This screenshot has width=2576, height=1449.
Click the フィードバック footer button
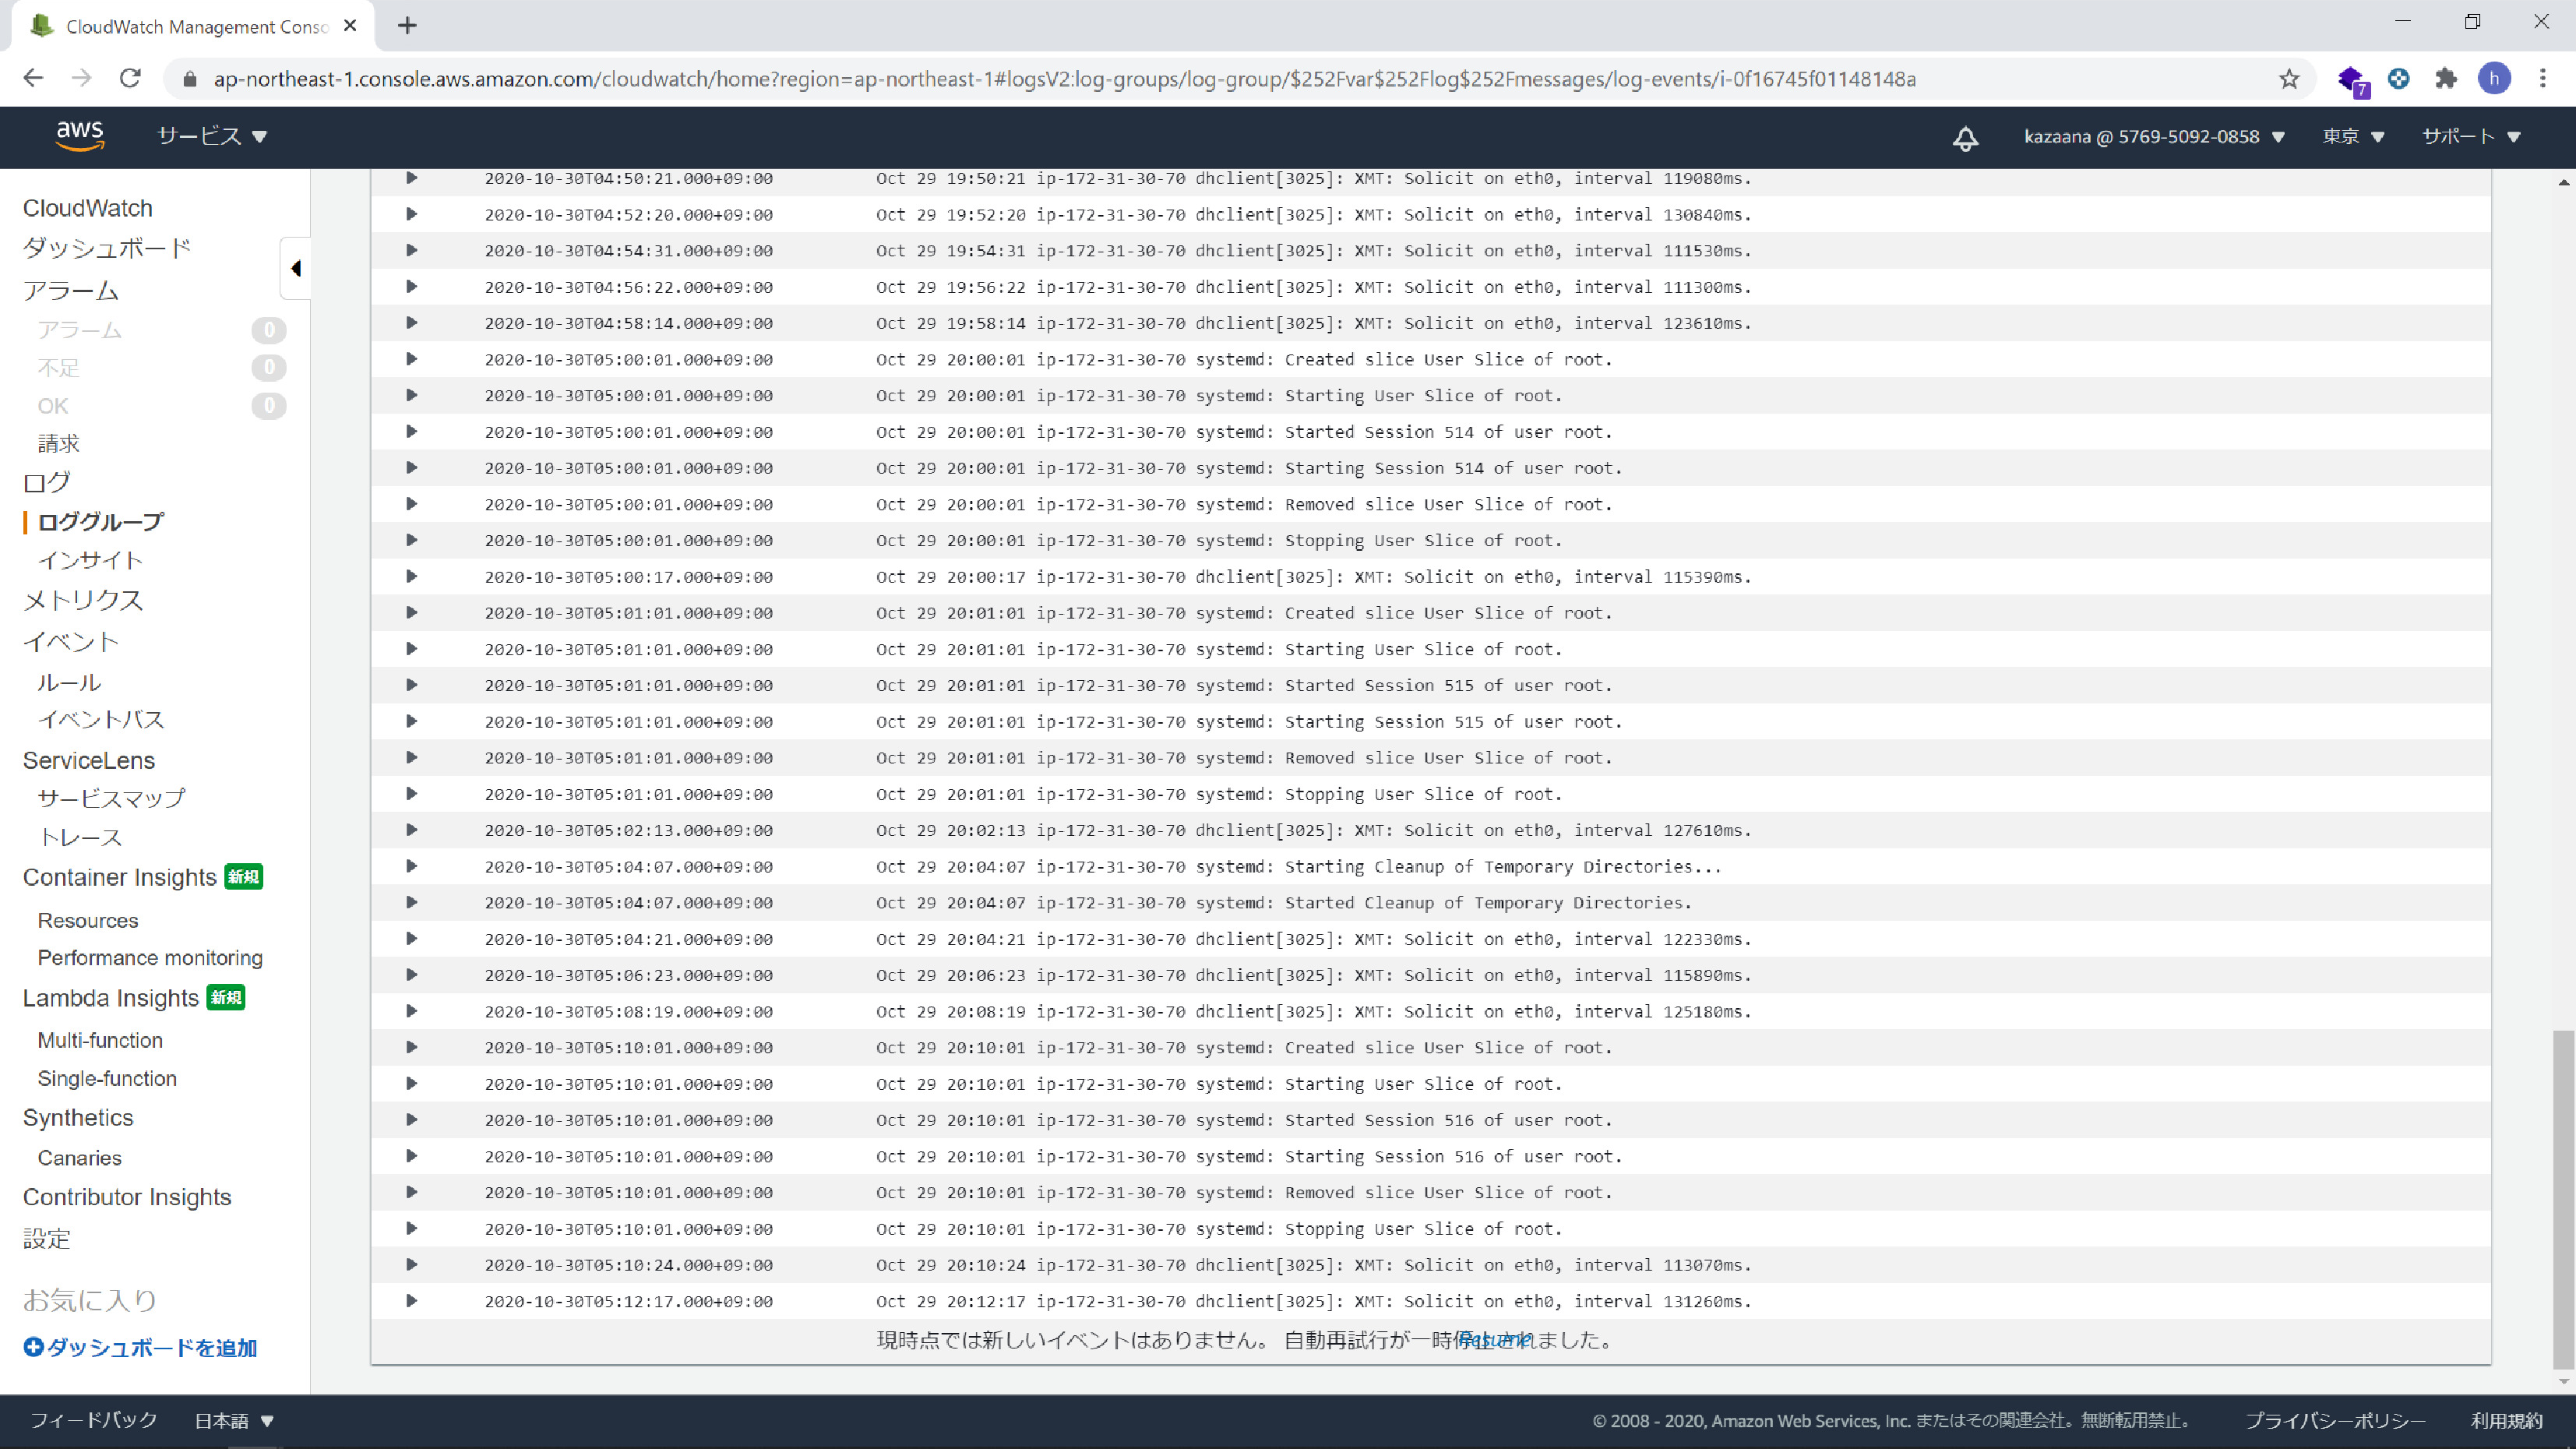click(94, 1420)
